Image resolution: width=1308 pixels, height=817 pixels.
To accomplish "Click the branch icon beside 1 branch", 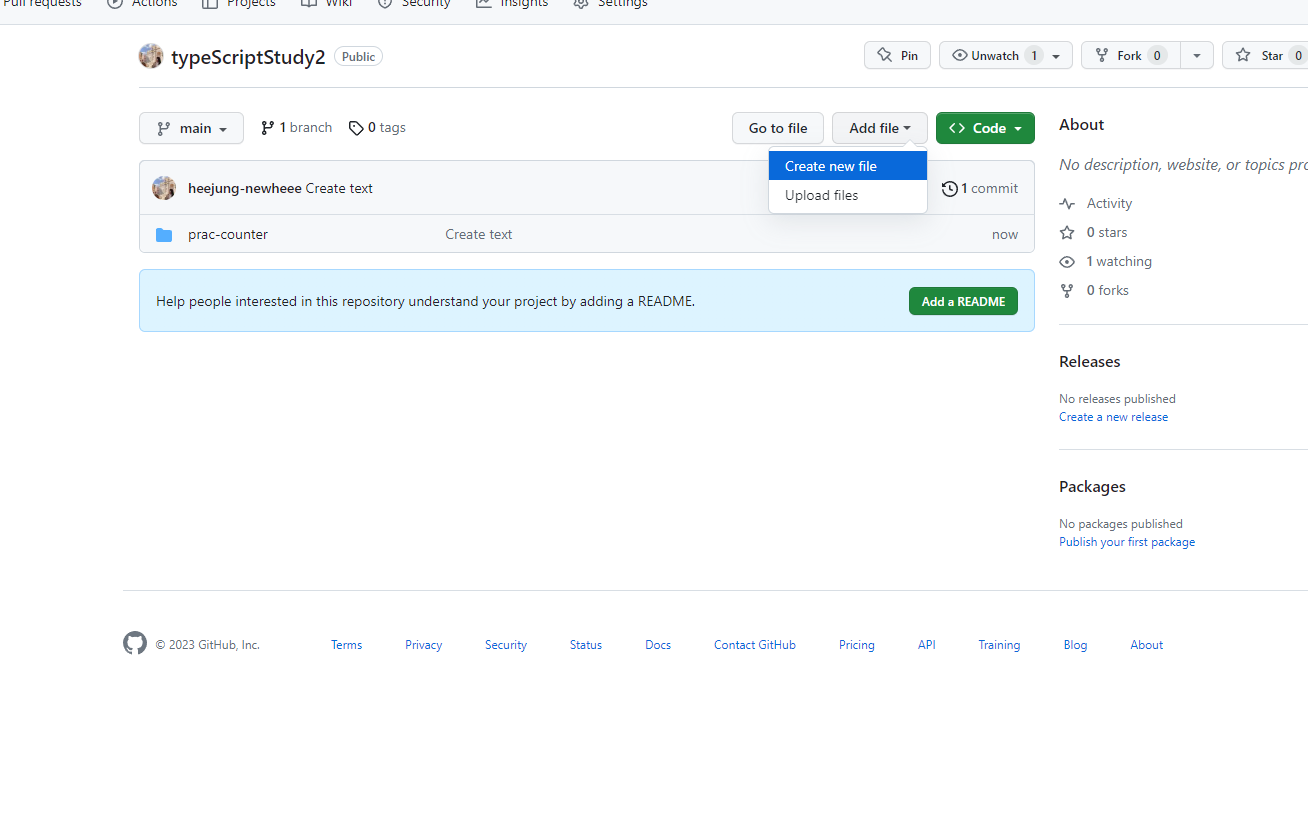I will tap(267, 128).
